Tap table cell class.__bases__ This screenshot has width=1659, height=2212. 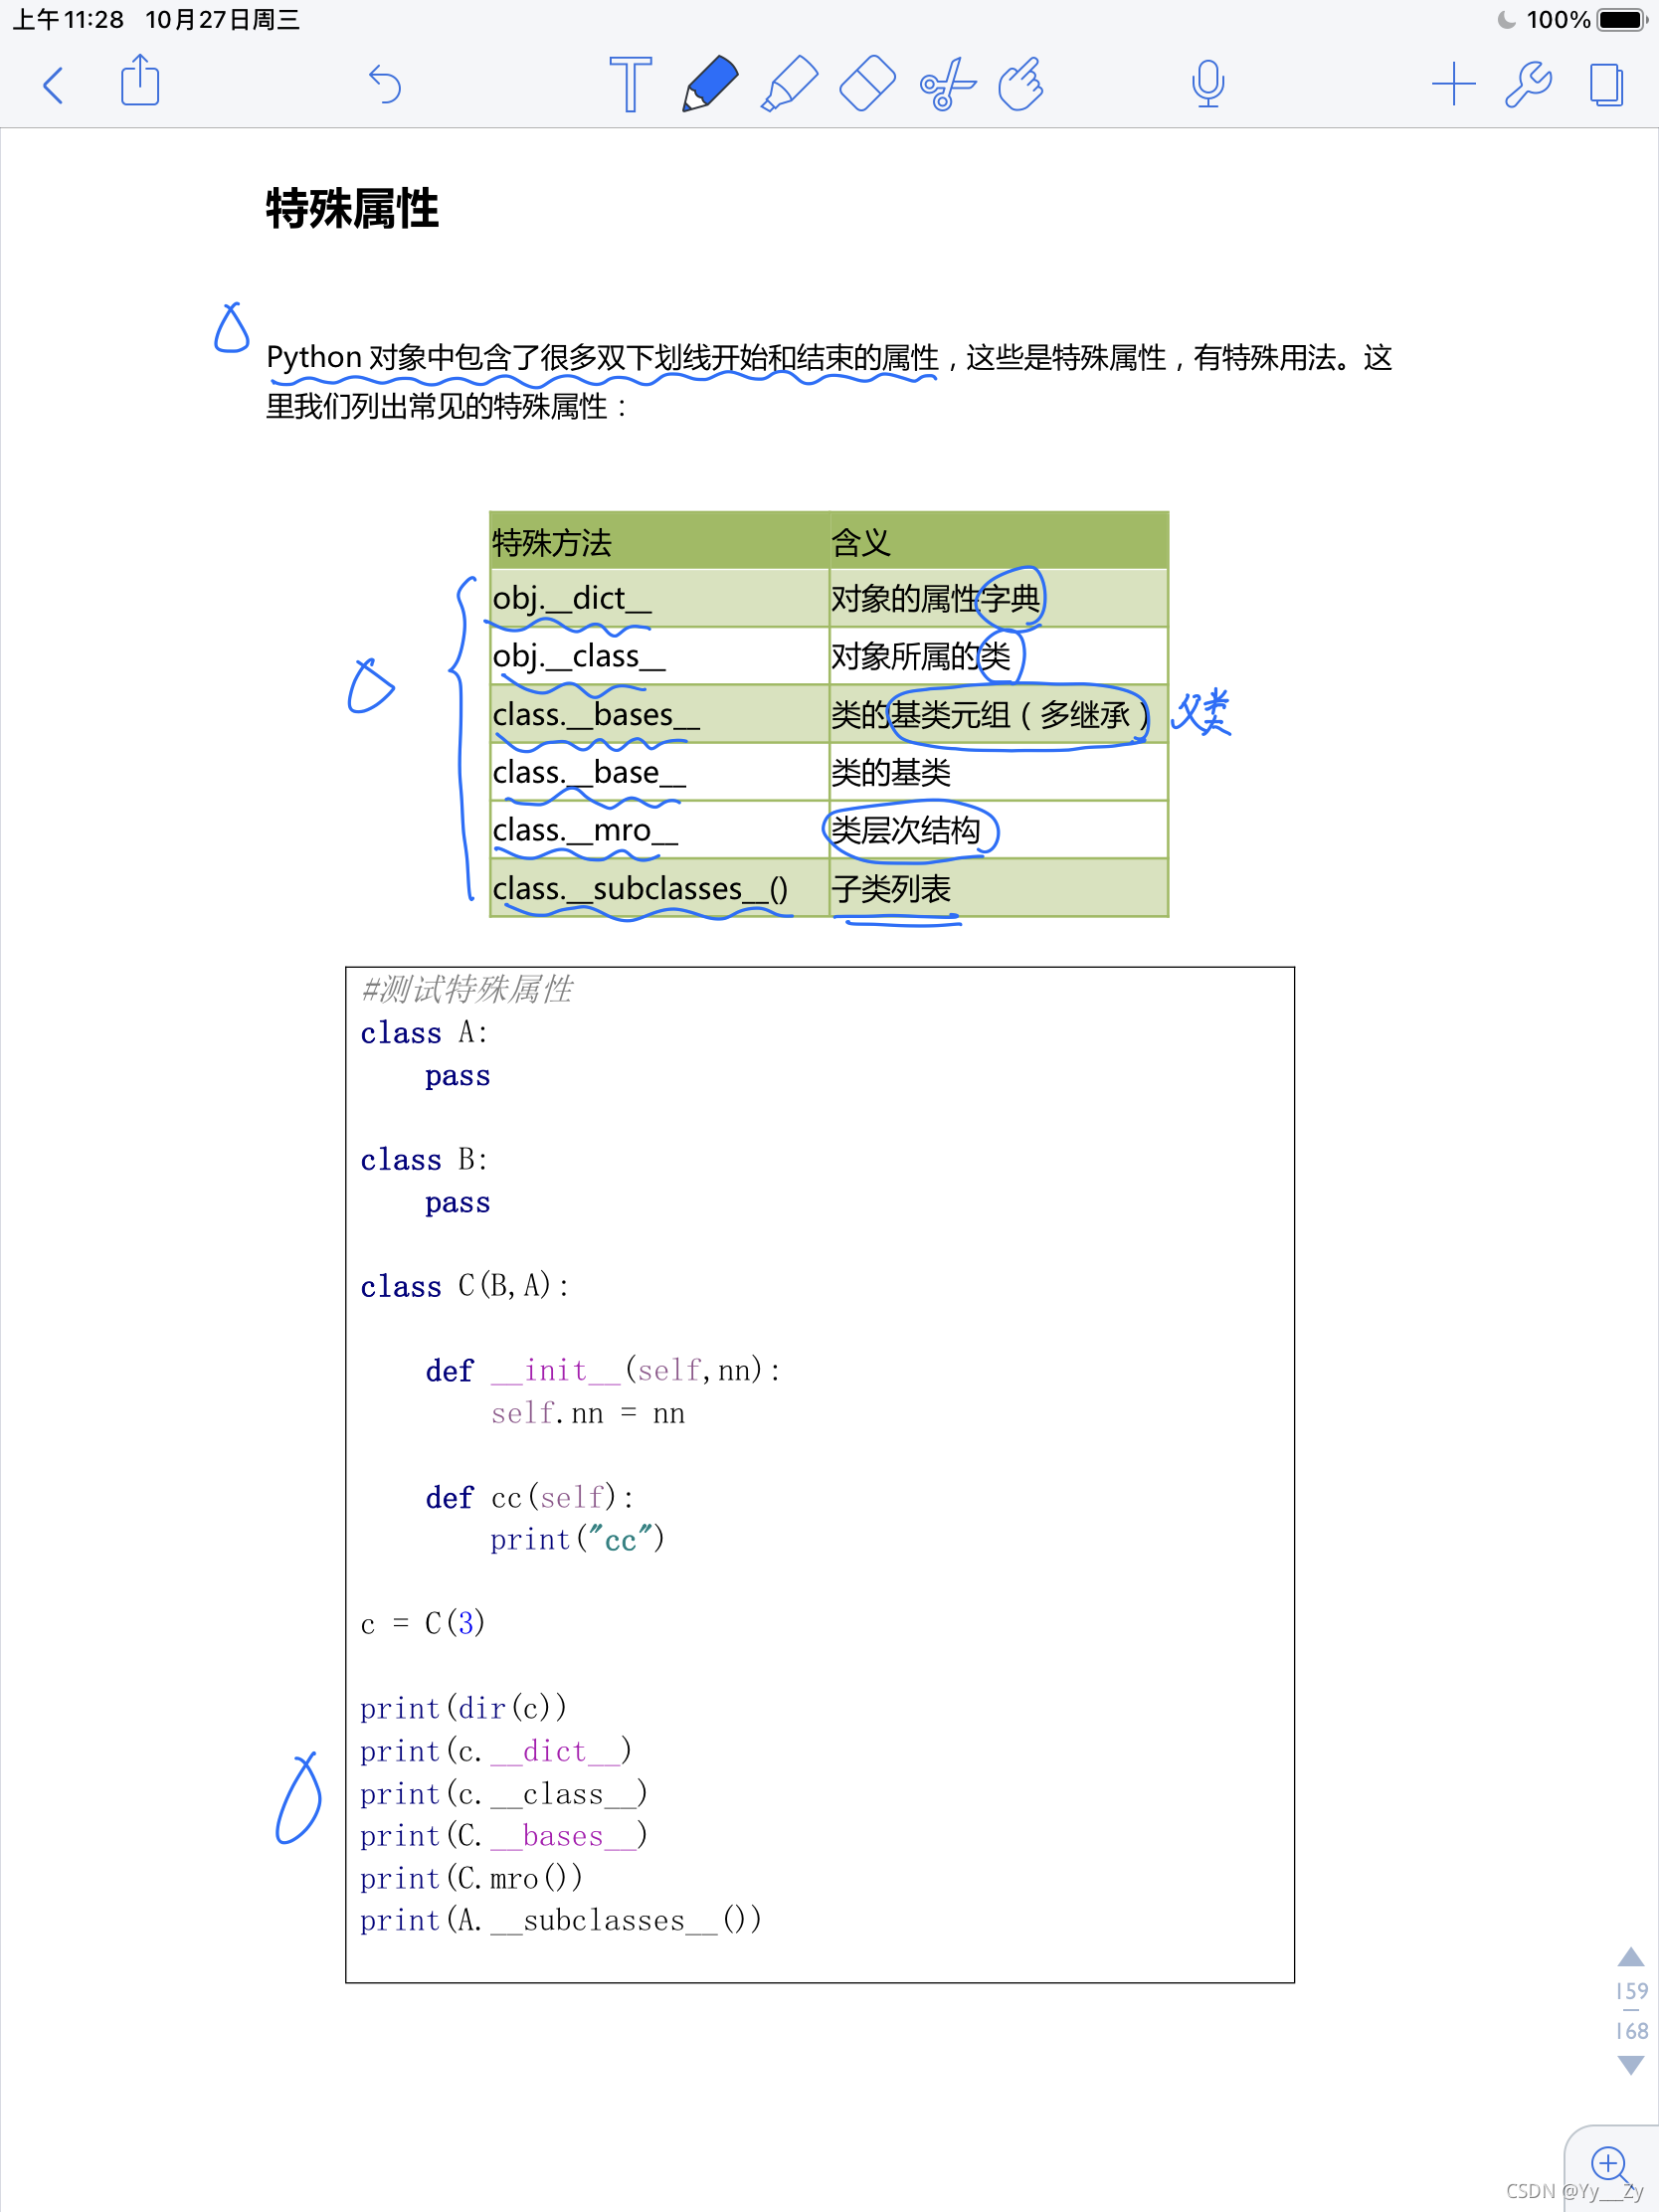pyautogui.click(x=659, y=714)
